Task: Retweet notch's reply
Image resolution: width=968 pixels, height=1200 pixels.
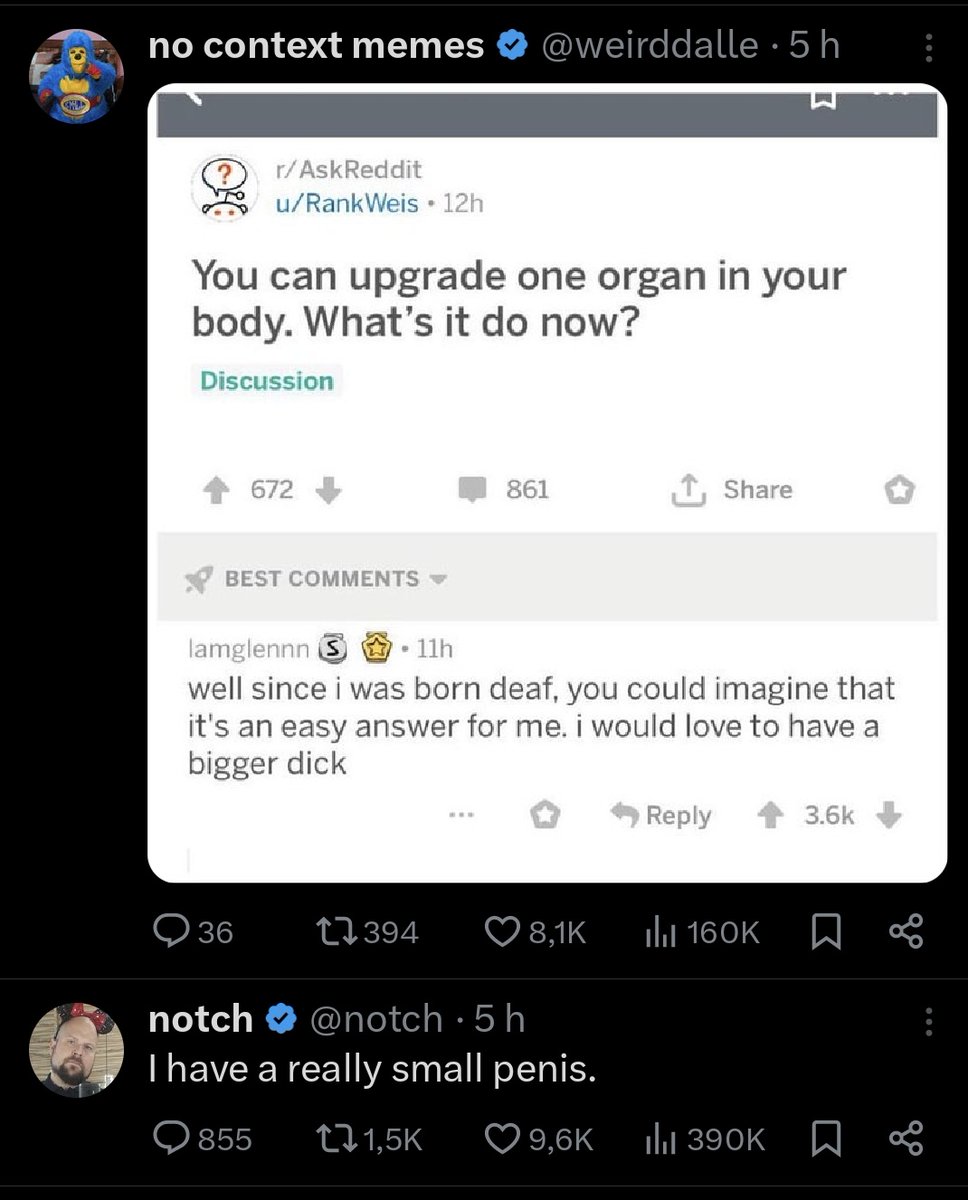Action: pos(368,1138)
